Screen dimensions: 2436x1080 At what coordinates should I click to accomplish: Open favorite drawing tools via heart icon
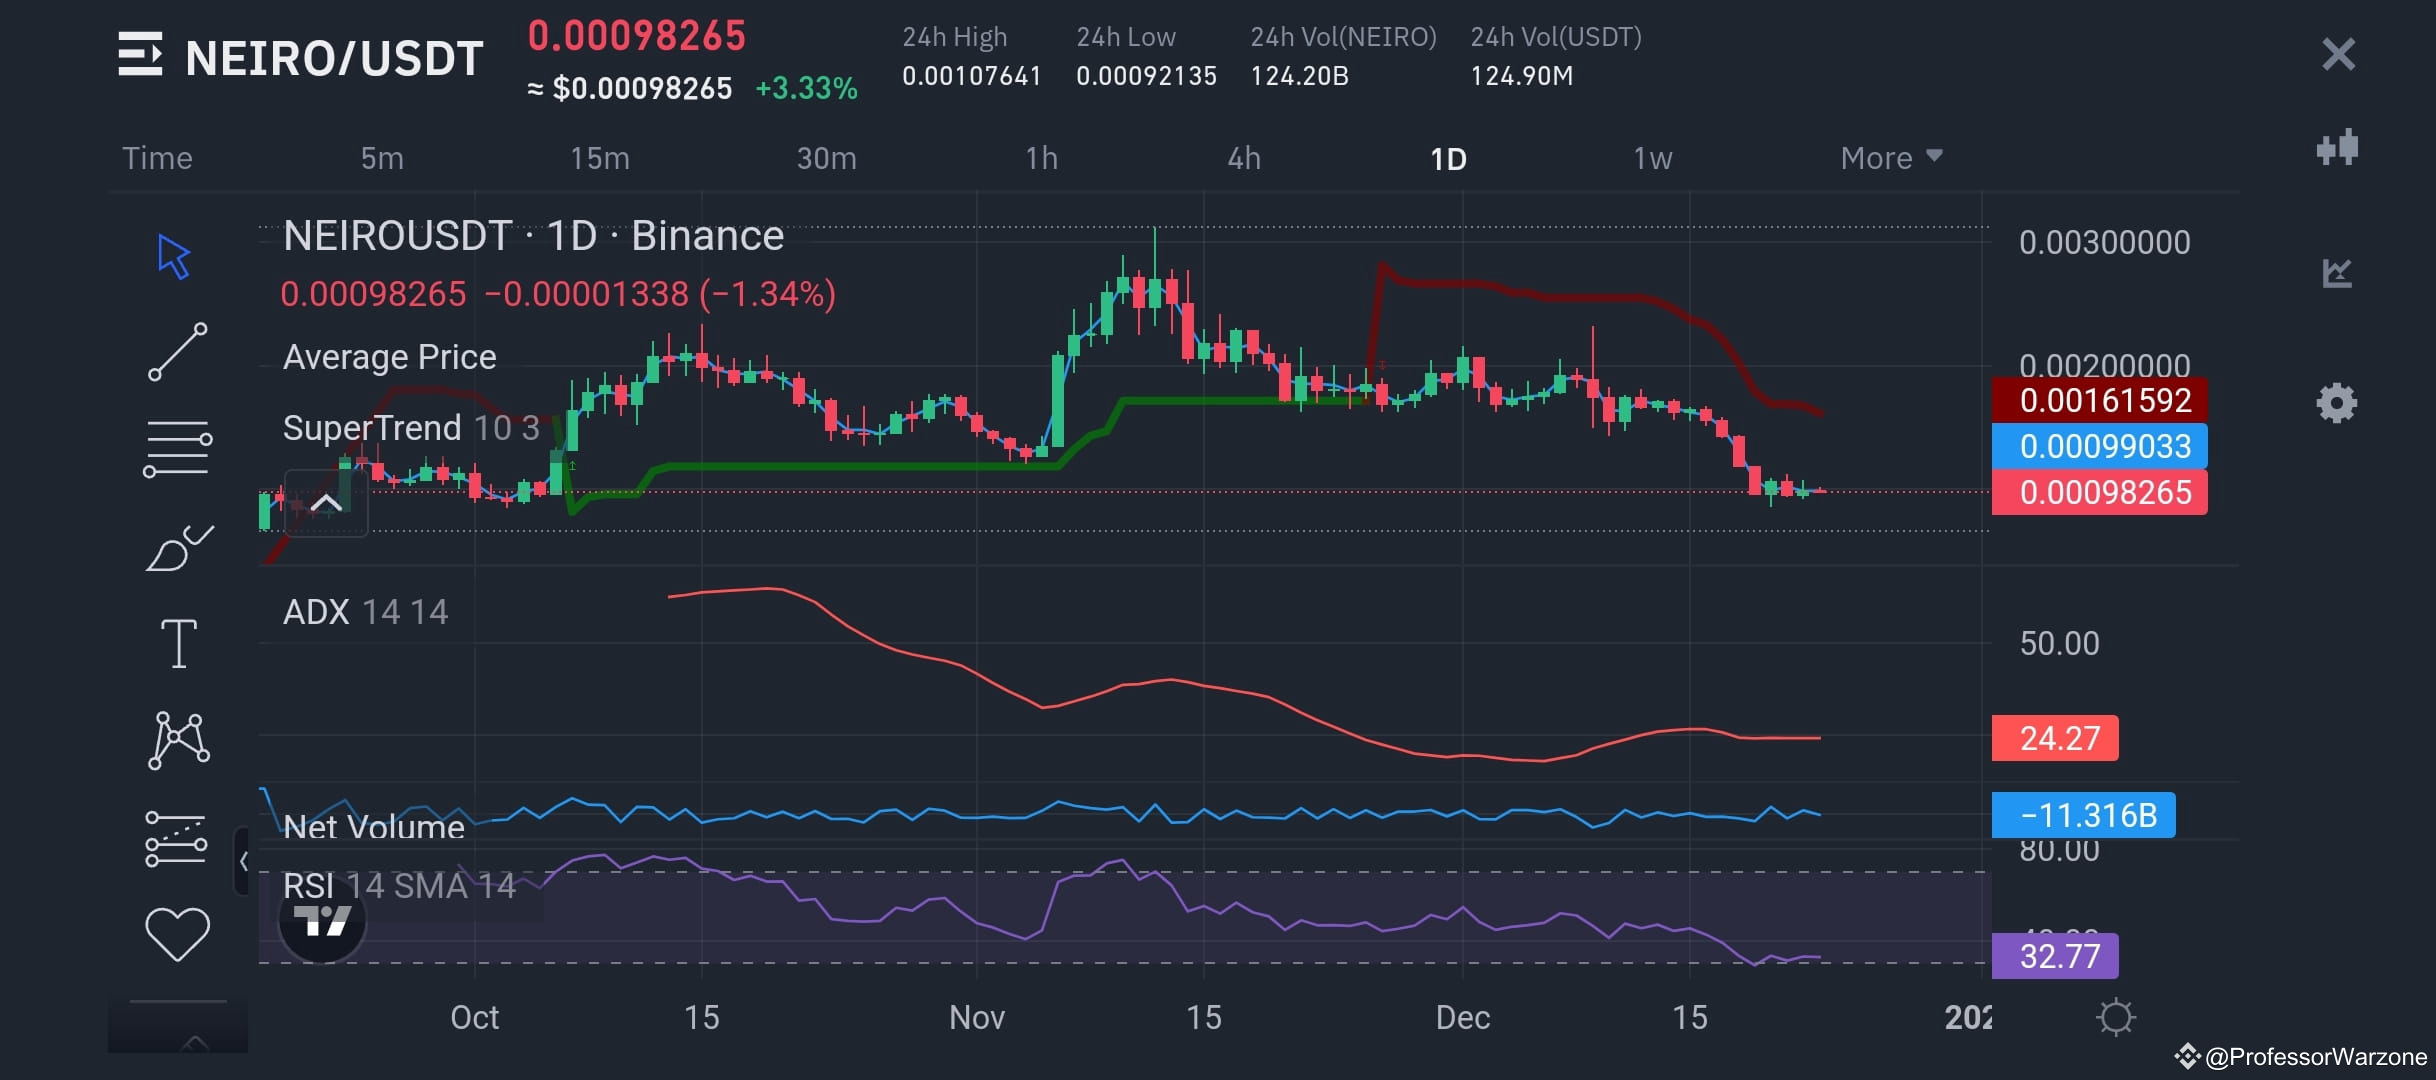pyautogui.click(x=178, y=933)
